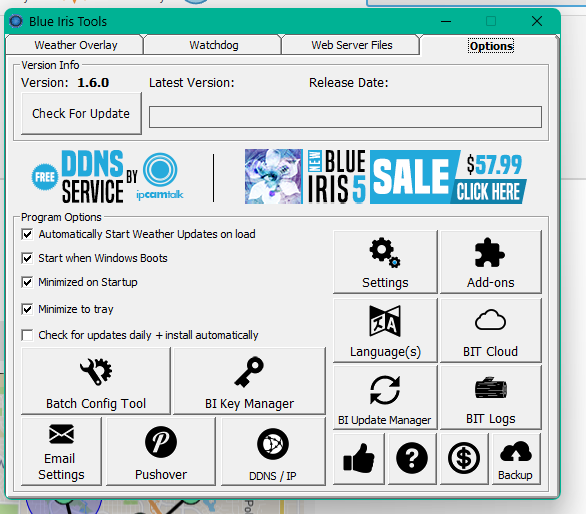The image size is (586, 514).
Task: Launch the Batch Config Tool
Action: [x=96, y=381]
